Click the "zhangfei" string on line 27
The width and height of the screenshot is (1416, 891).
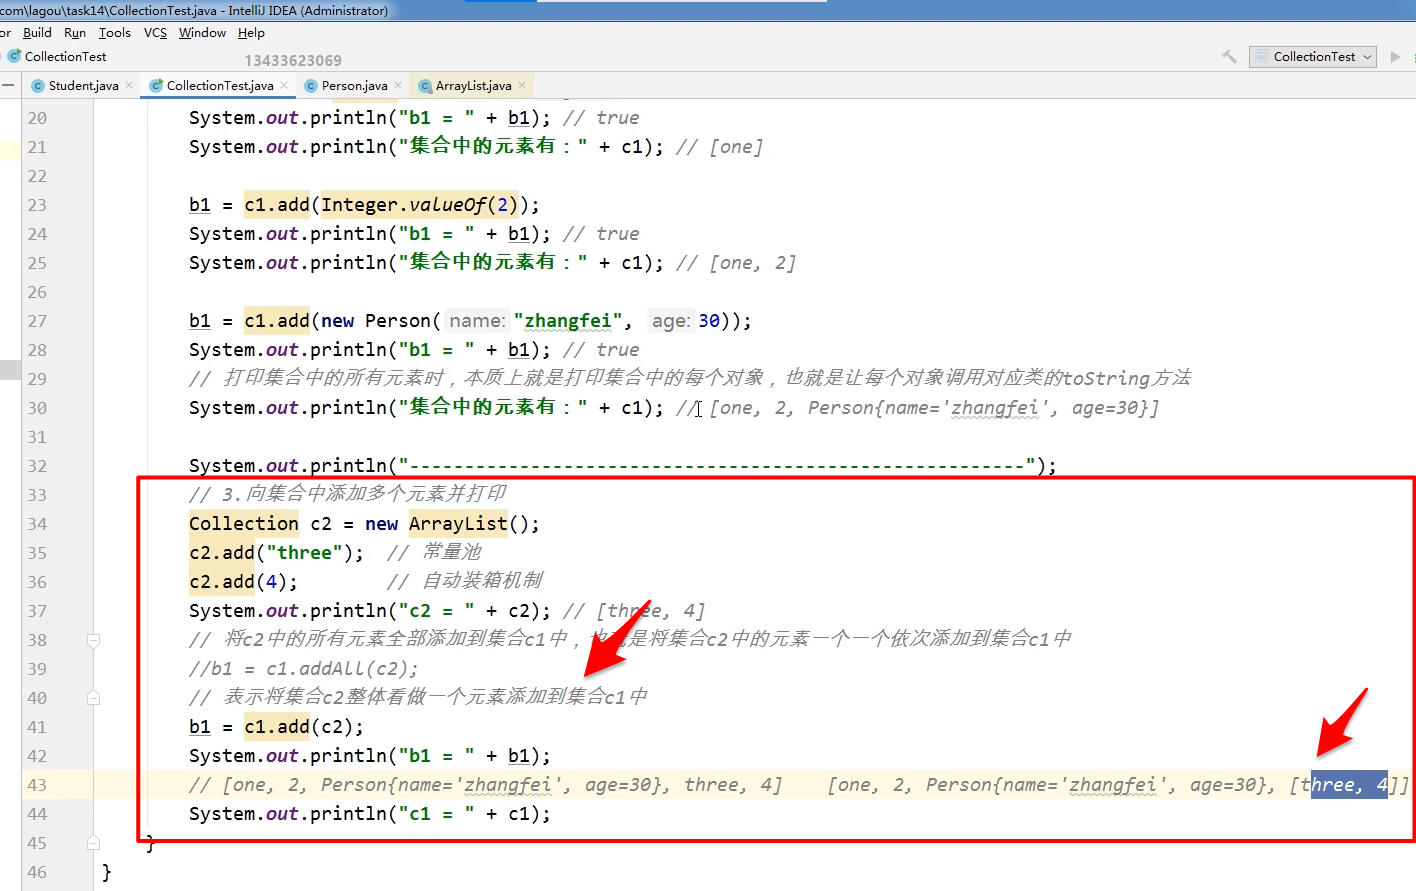567,321
